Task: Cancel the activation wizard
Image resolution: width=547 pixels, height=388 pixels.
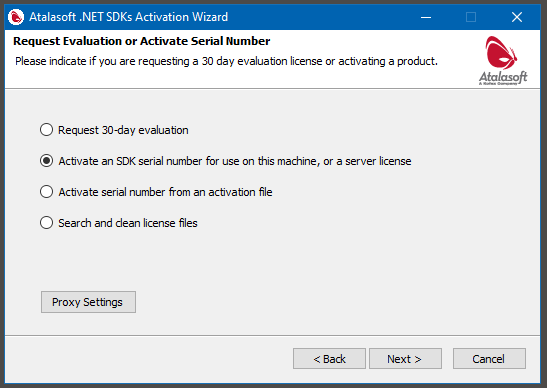Action: click(489, 358)
